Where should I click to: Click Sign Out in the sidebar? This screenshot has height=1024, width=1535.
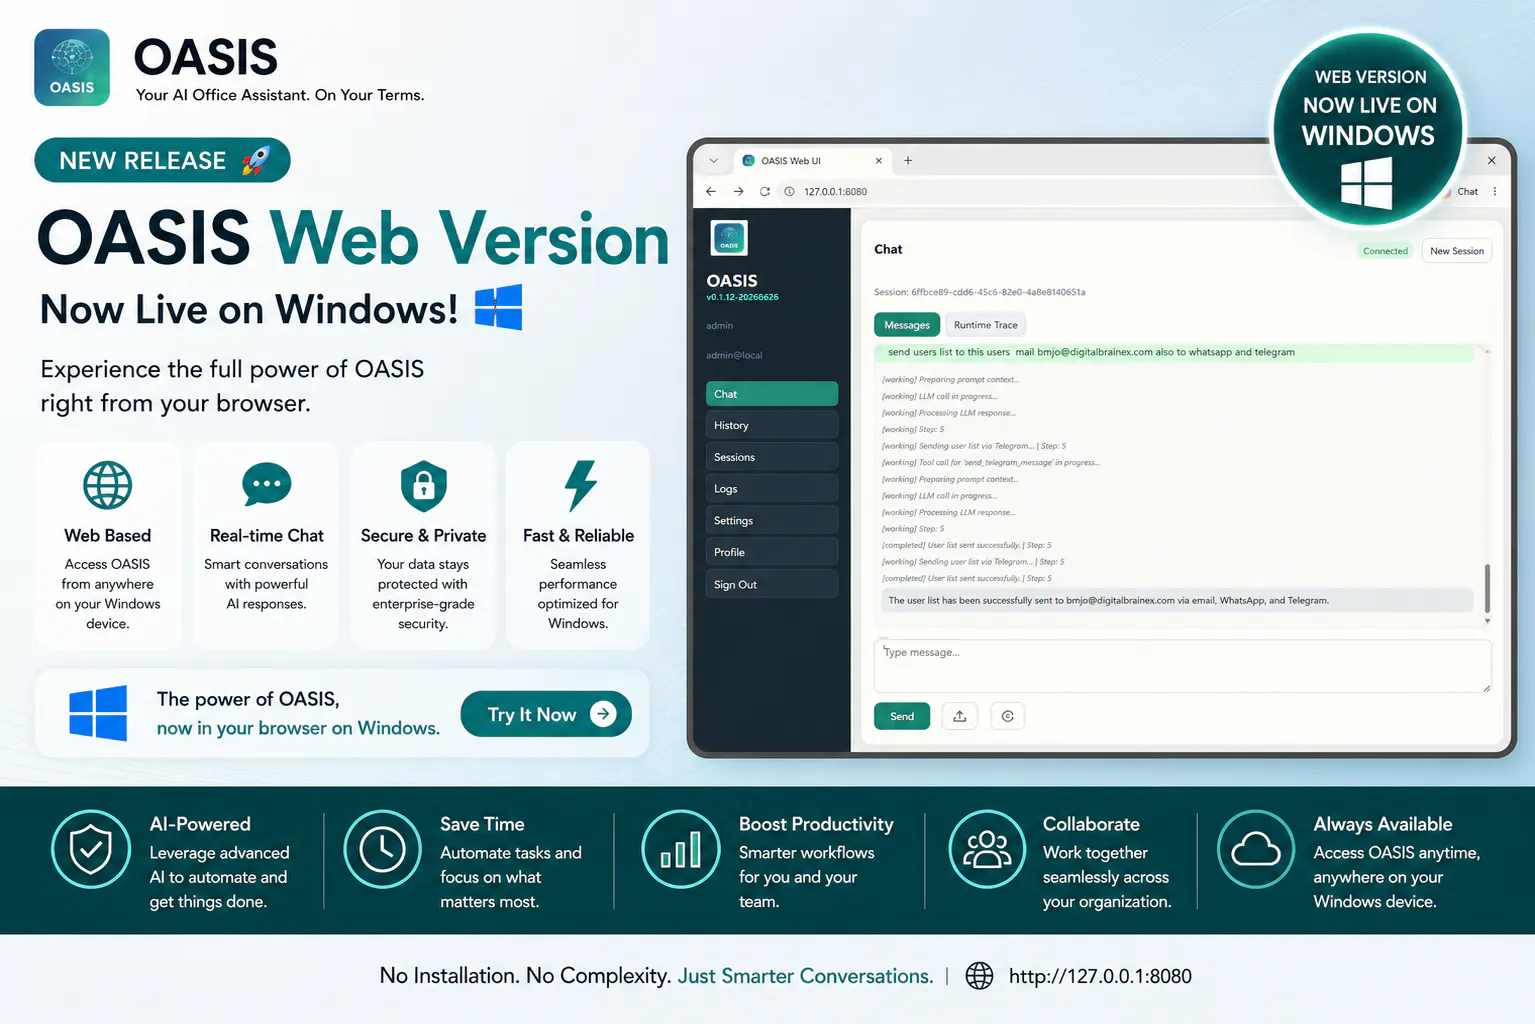click(x=771, y=584)
